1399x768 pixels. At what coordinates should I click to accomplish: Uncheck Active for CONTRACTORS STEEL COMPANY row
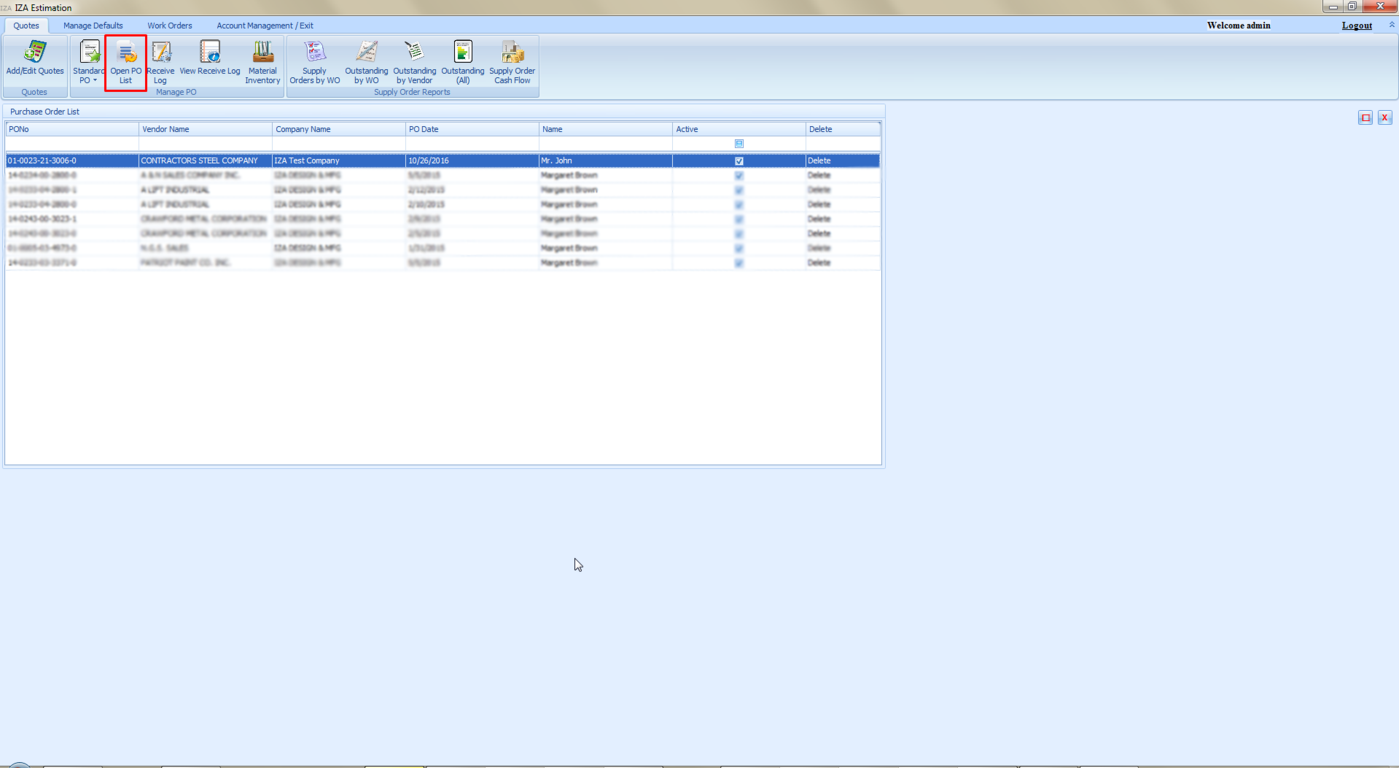739,161
